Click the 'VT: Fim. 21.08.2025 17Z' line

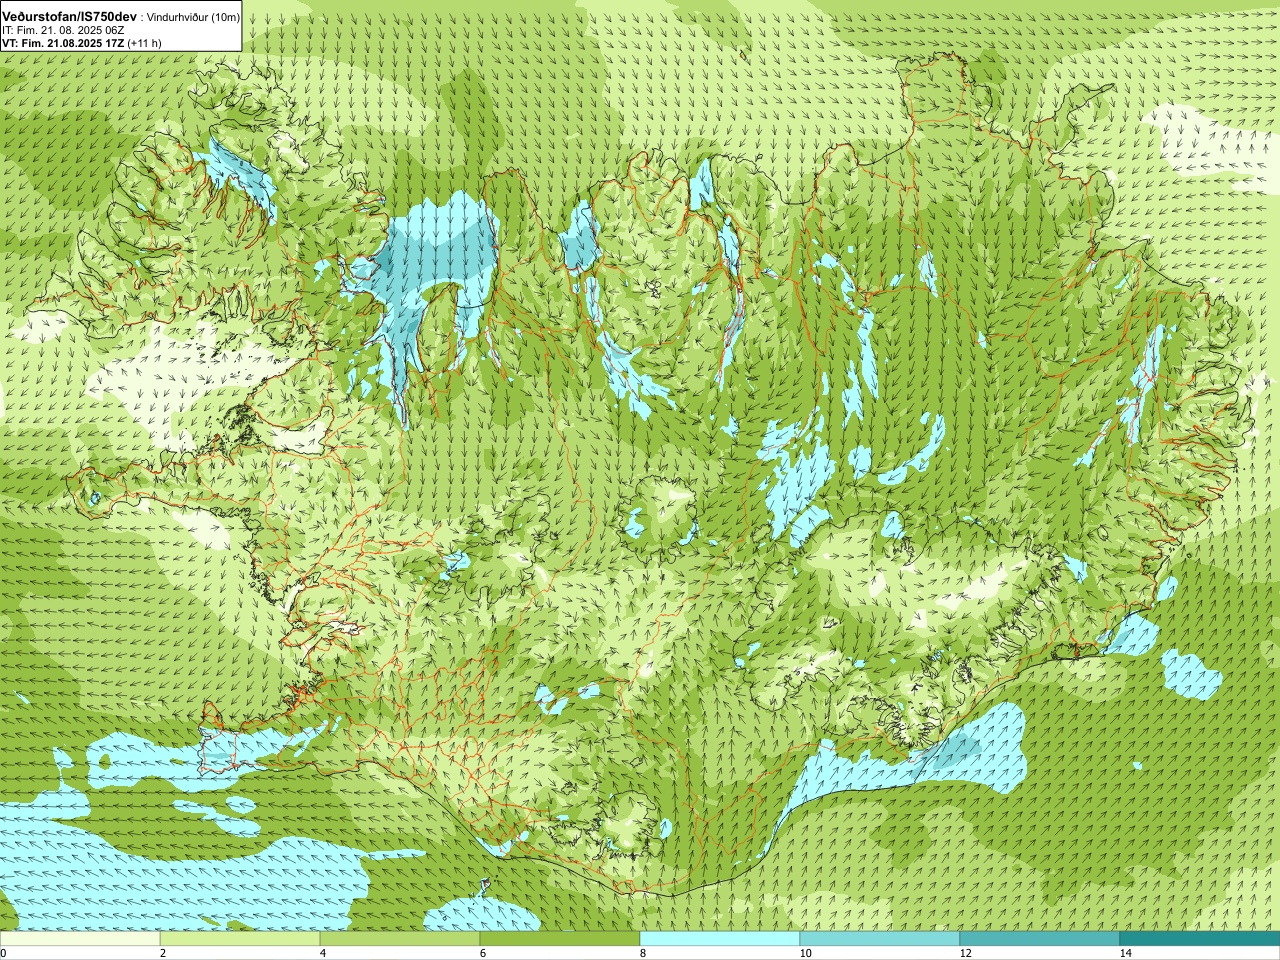[x=62, y=43]
